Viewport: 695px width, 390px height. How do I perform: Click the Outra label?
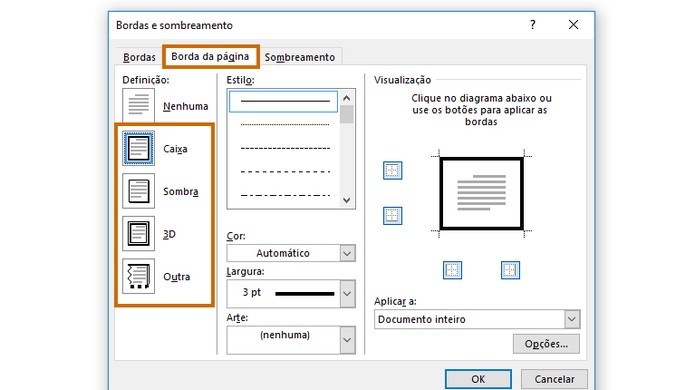[x=176, y=277]
